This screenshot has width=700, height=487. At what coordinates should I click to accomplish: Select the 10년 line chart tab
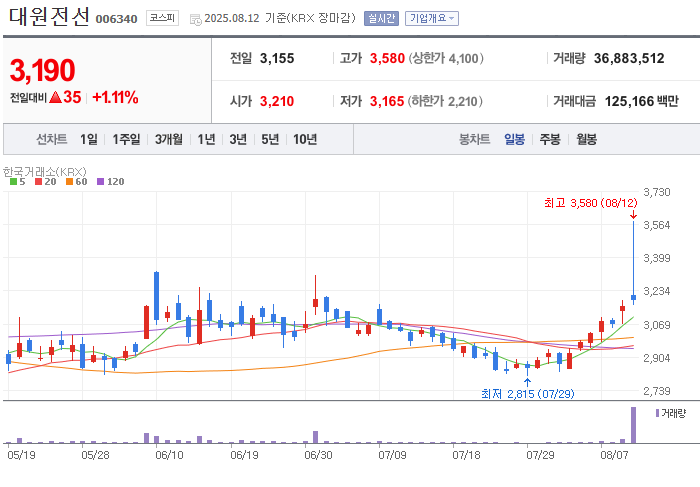305,139
